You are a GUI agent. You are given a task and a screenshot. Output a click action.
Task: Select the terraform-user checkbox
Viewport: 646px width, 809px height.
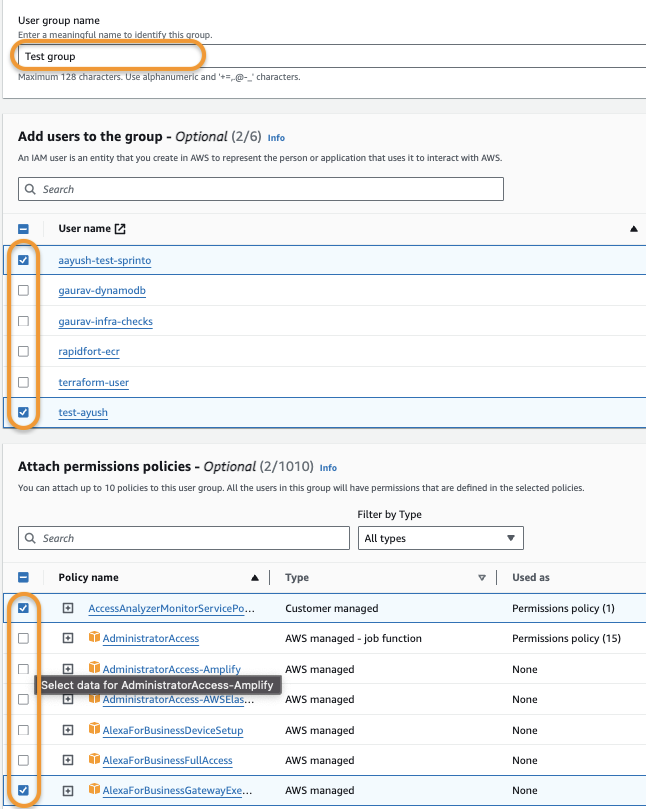pyautogui.click(x=23, y=382)
